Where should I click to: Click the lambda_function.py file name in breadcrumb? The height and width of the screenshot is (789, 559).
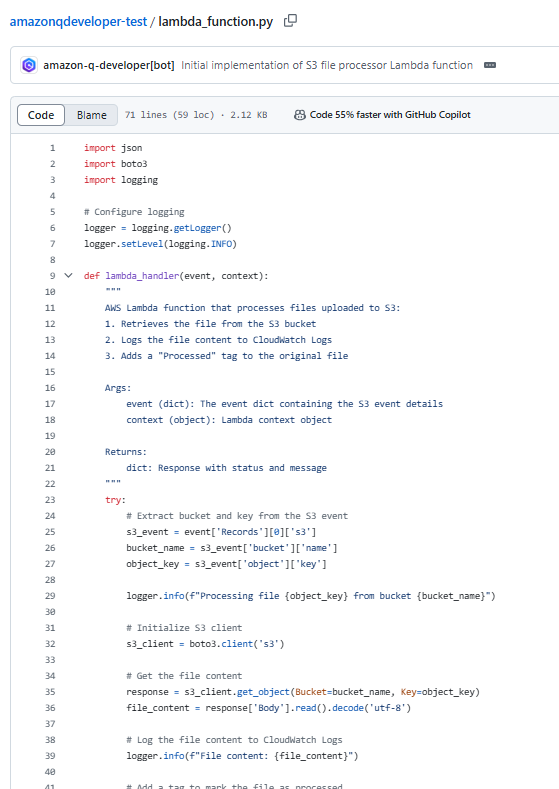(x=216, y=22)
